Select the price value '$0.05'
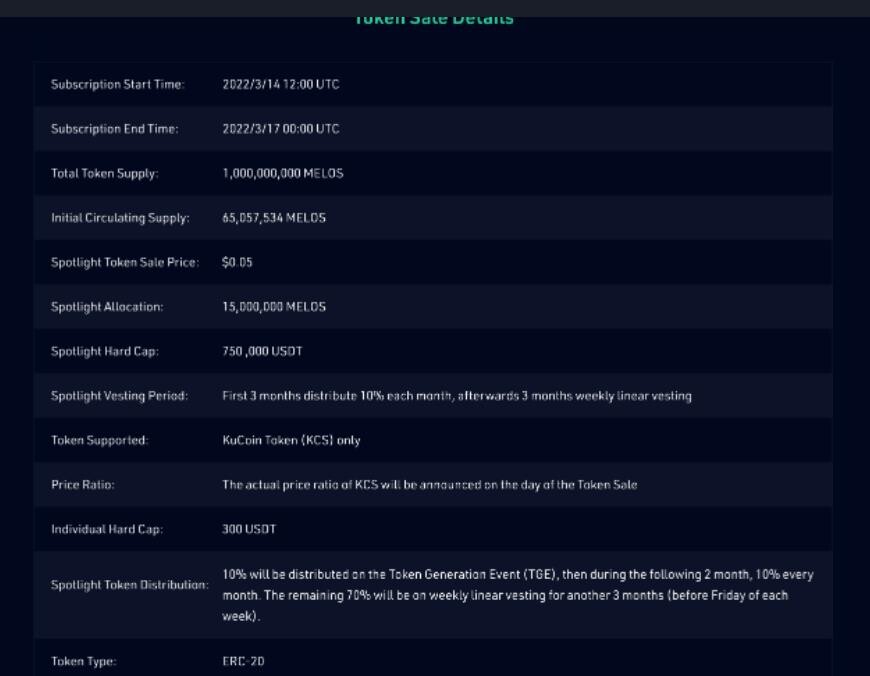 point(237,262)
